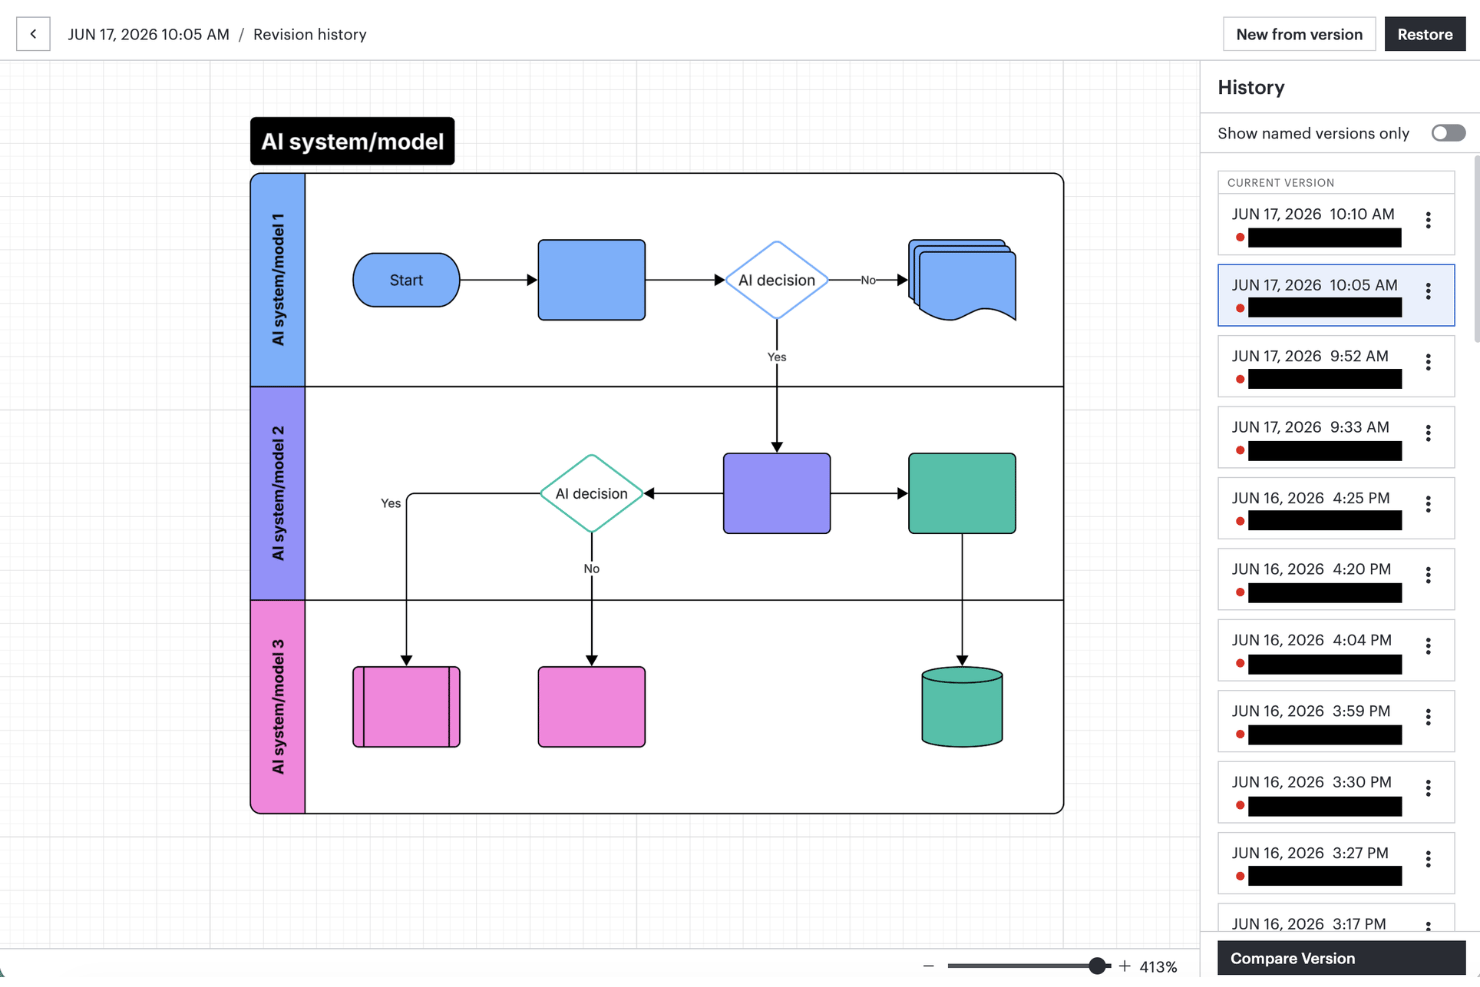Click the AI system/model 3 swimlane header
1480x987 pixels.
coord(278,707)
